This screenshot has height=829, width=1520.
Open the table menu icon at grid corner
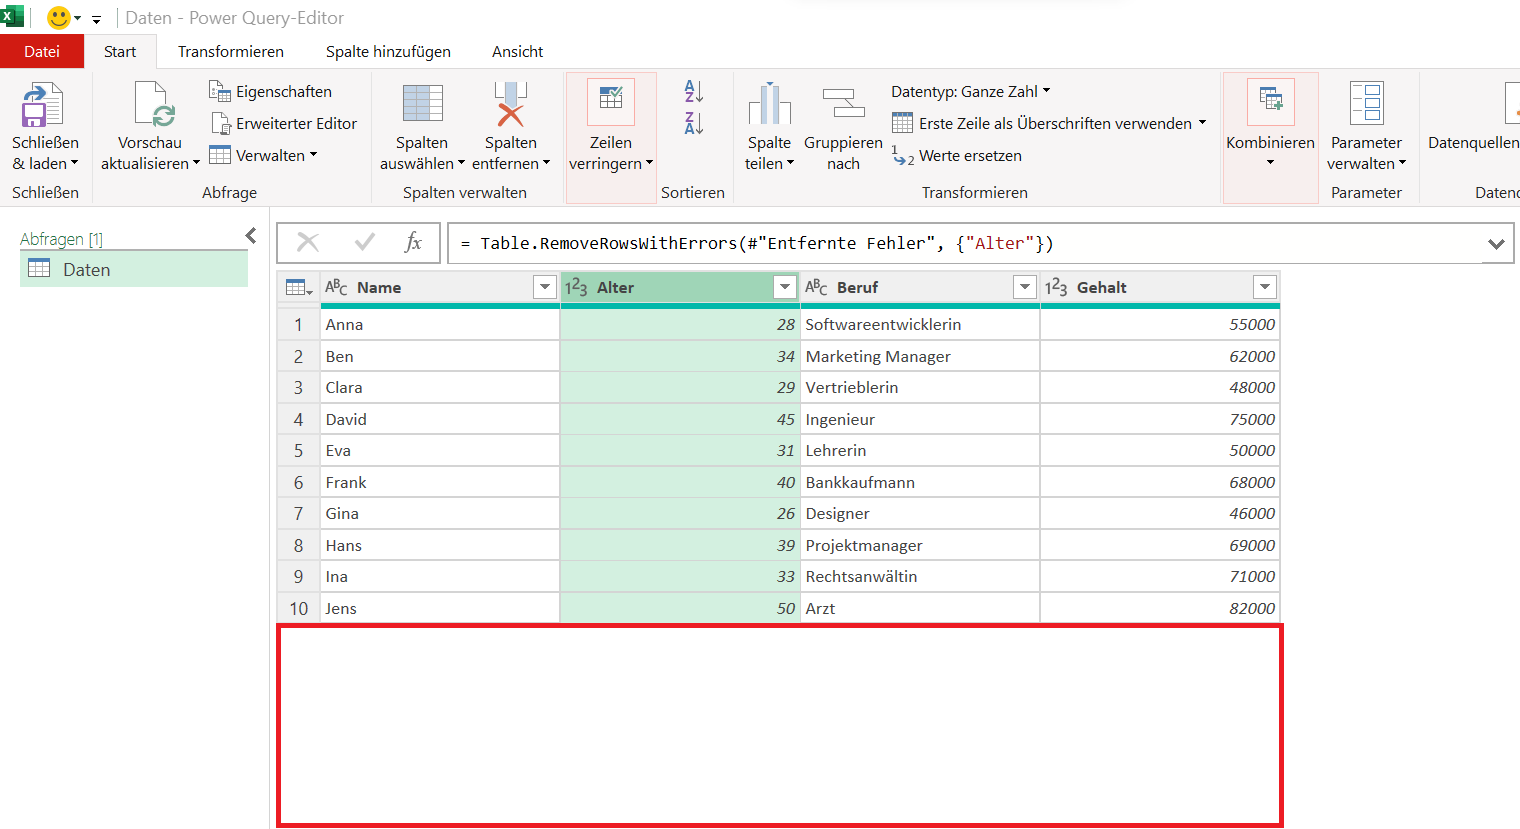pyautogui.click(x=298, y=288)
